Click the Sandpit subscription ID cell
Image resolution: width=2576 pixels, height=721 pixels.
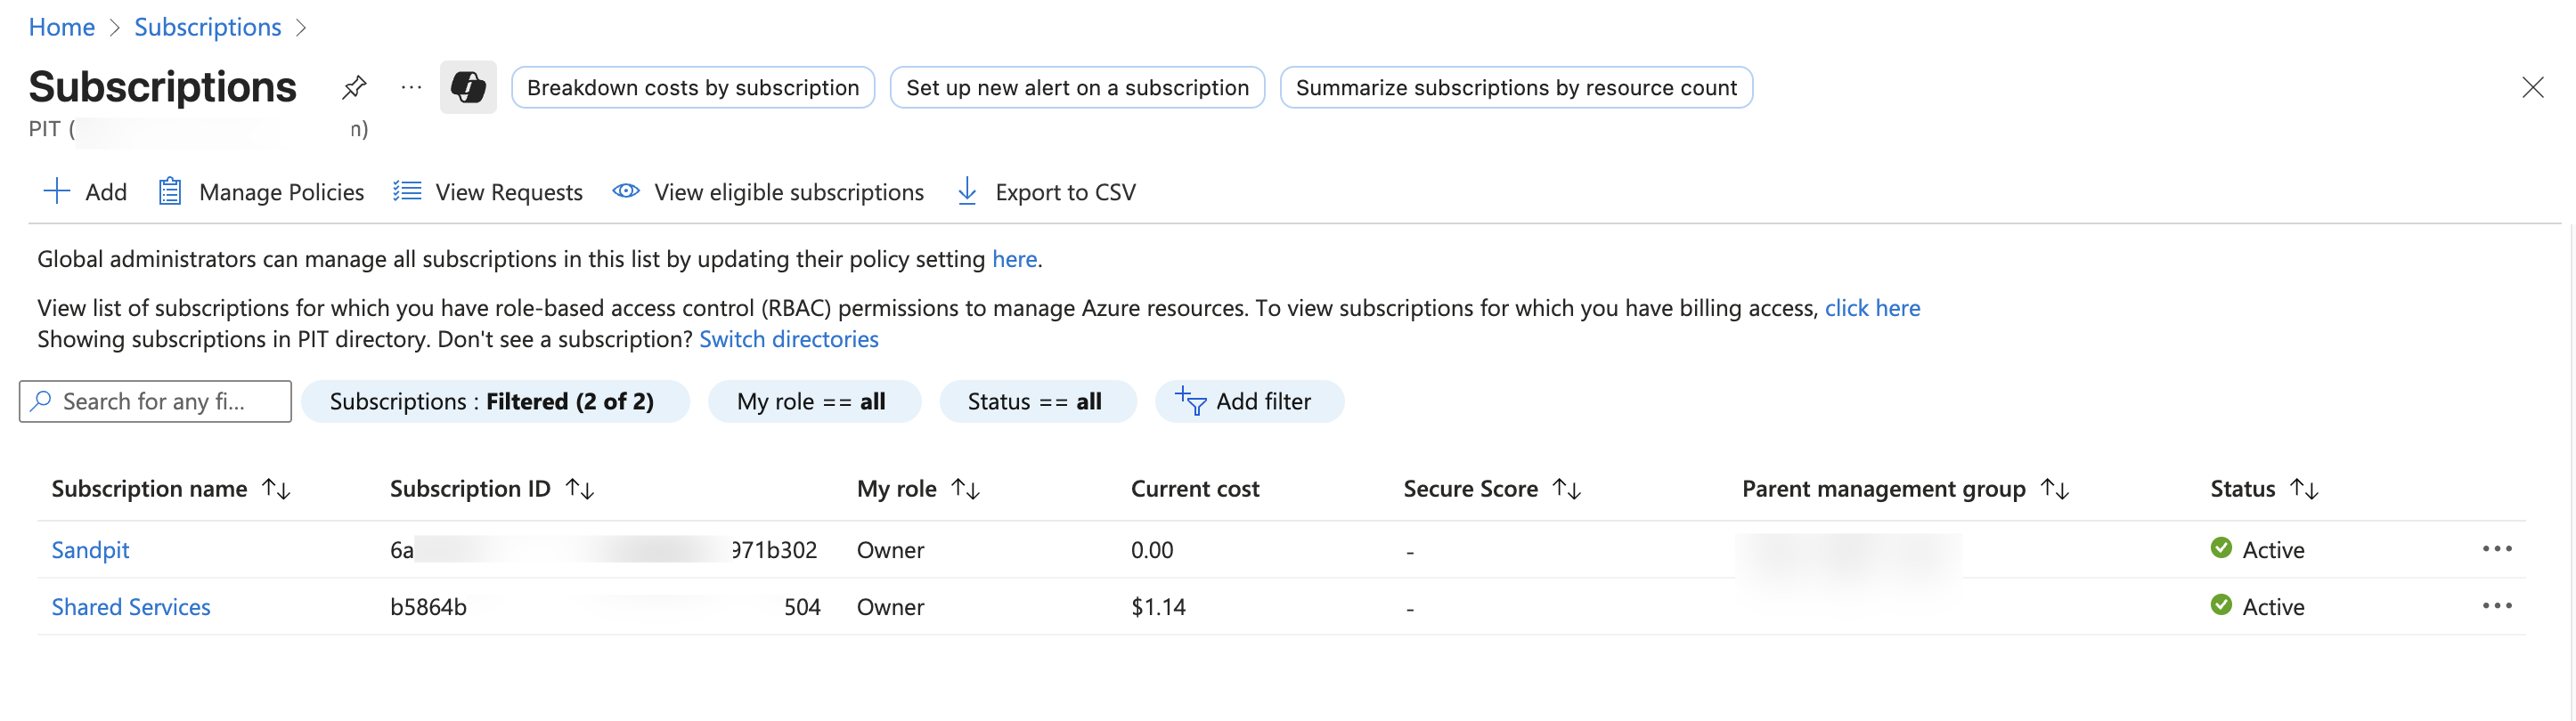(x=604, y=549)
